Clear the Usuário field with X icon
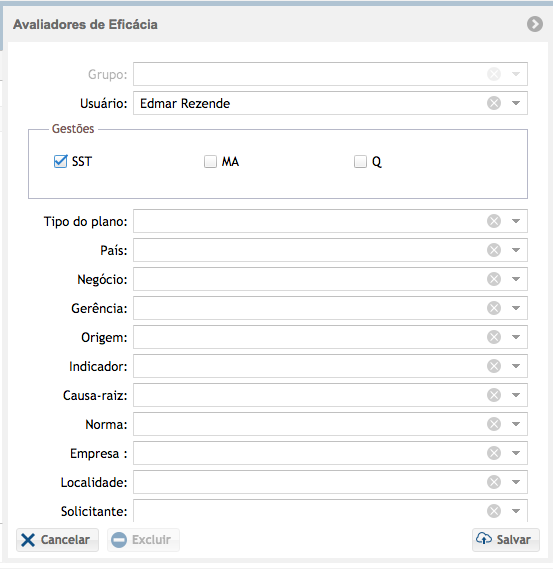 click(494, 103)
